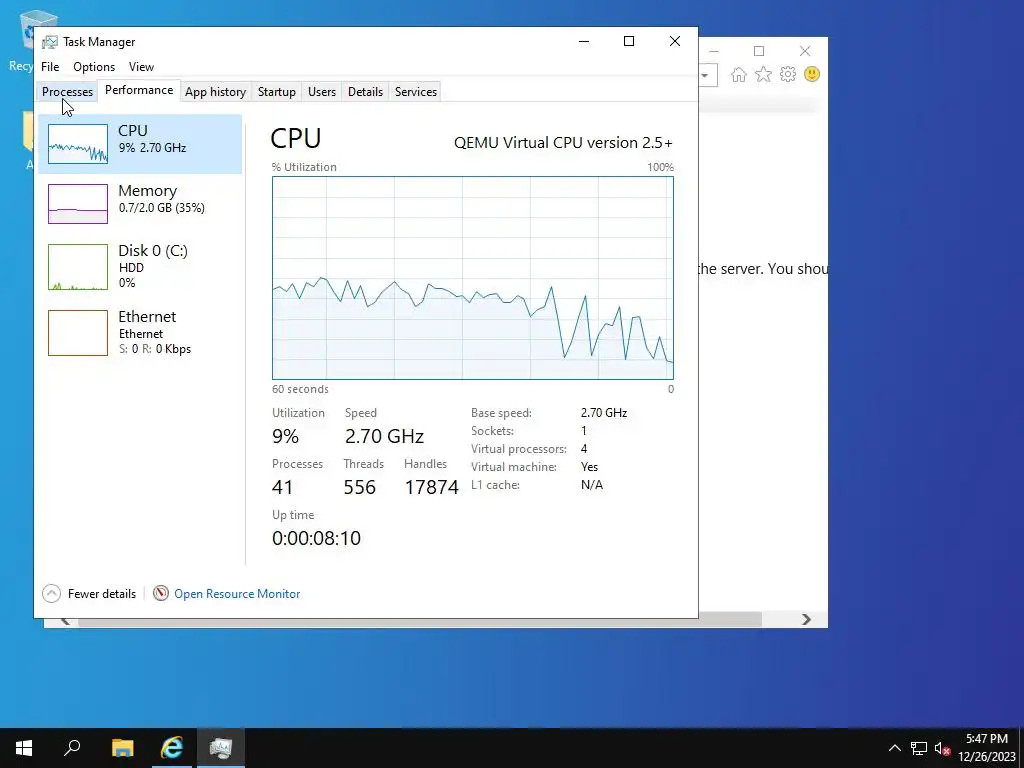Close the Task Manager window

(675, 41)
